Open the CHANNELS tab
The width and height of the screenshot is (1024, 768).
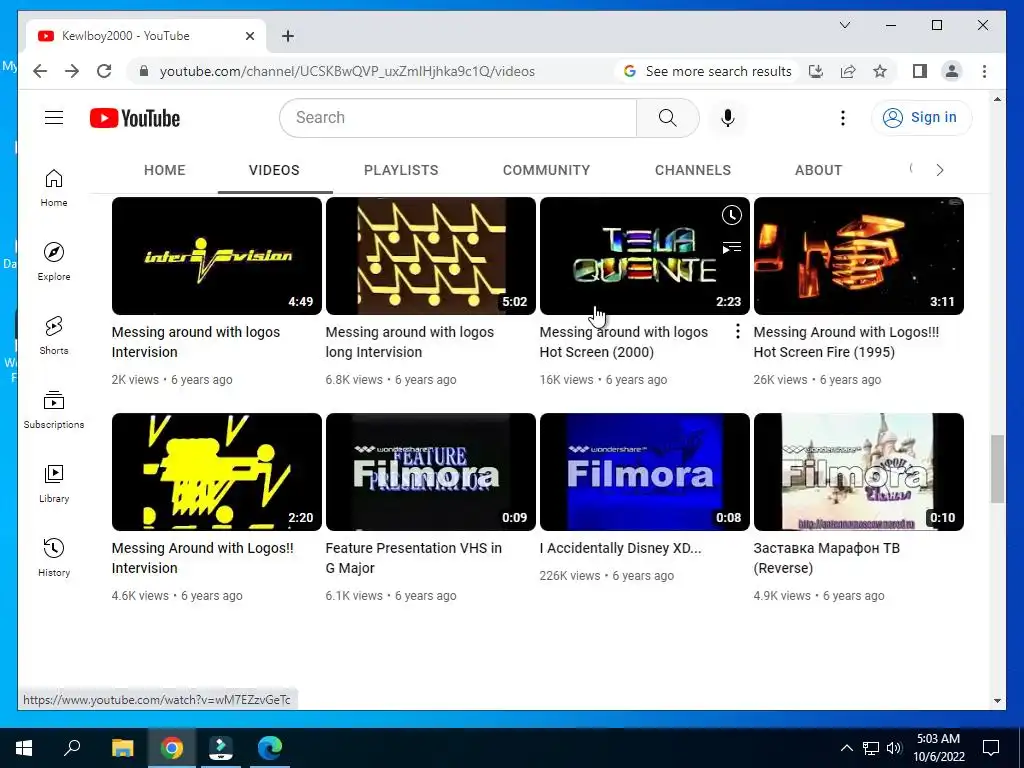point(693,170)
